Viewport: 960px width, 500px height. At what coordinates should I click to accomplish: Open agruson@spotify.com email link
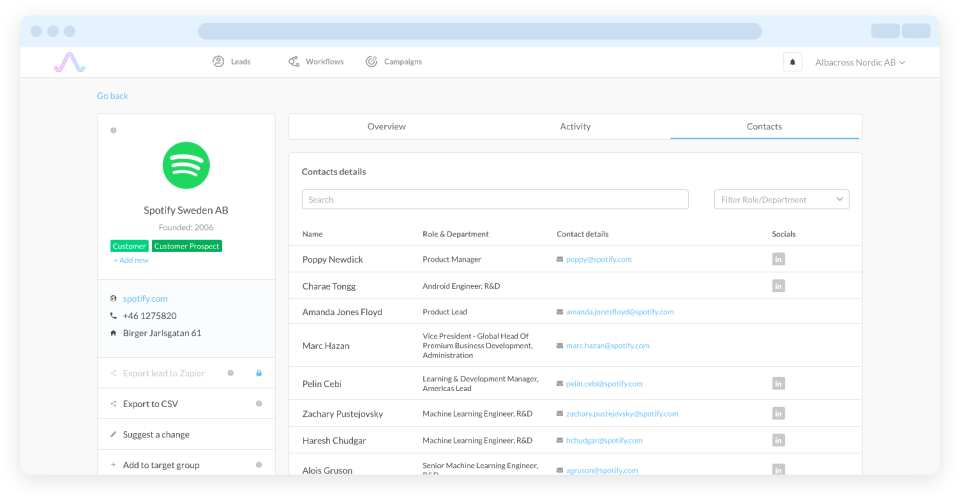coord(602,471)
